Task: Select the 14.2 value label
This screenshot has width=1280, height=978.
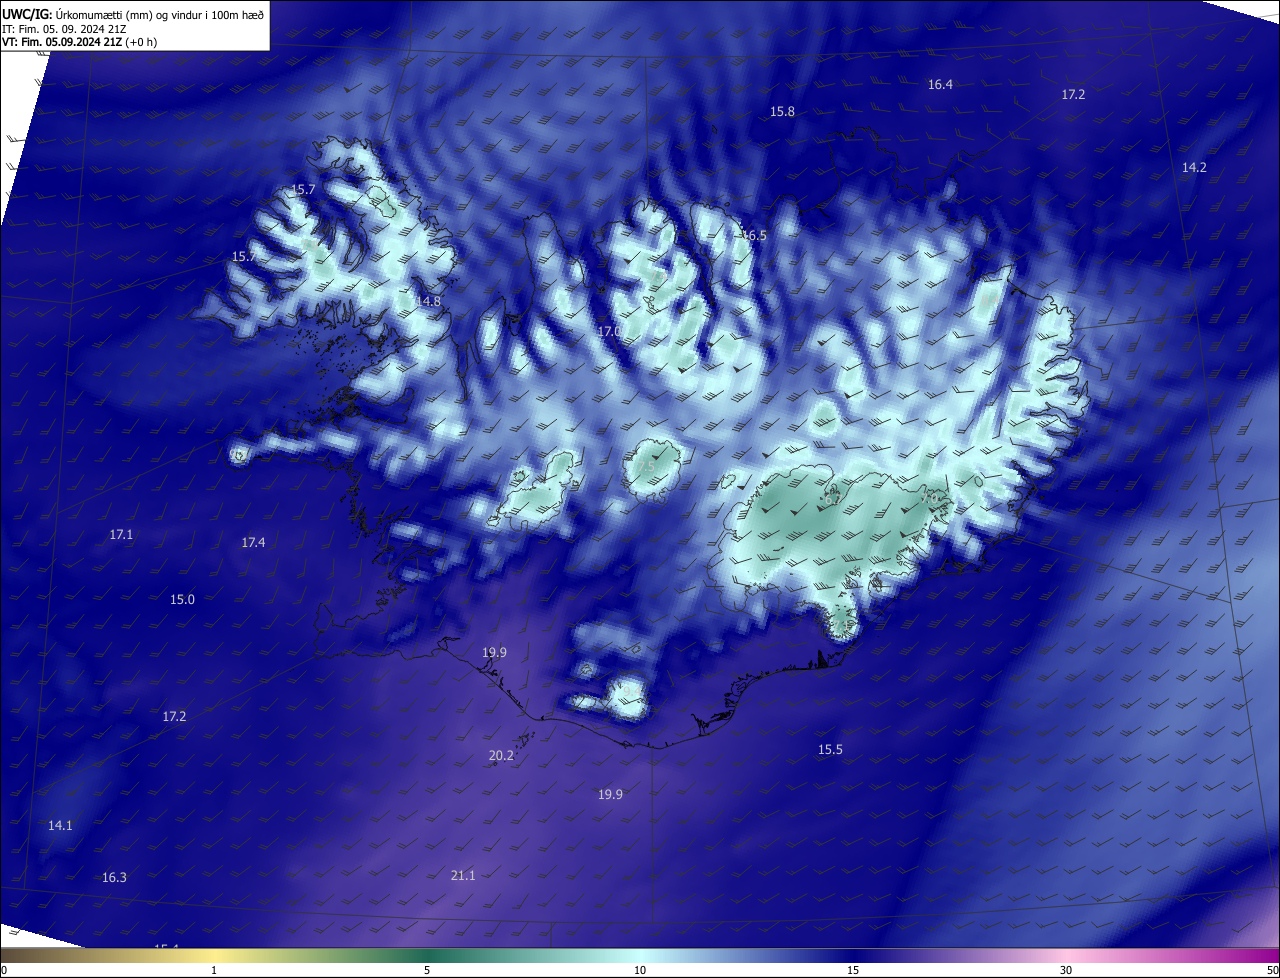Action: tap(1194, 168)
